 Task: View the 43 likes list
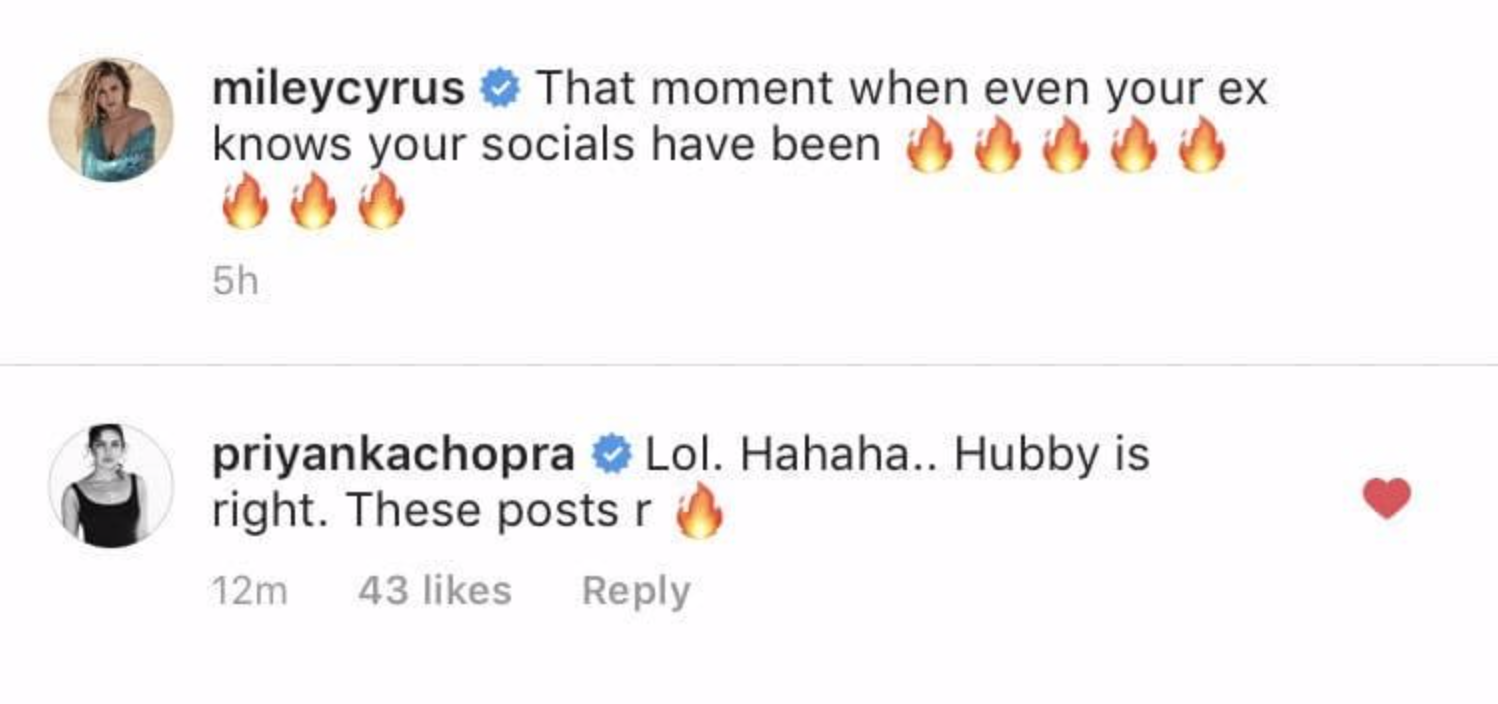(x=434, y=591)
